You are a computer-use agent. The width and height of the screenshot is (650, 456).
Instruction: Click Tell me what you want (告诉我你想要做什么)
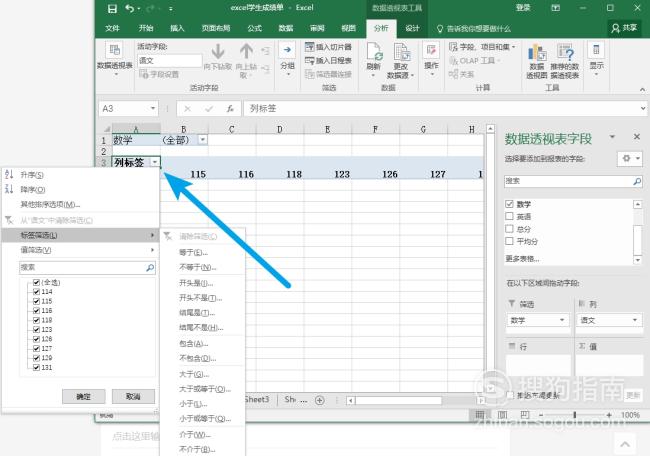tap(474, 29)
